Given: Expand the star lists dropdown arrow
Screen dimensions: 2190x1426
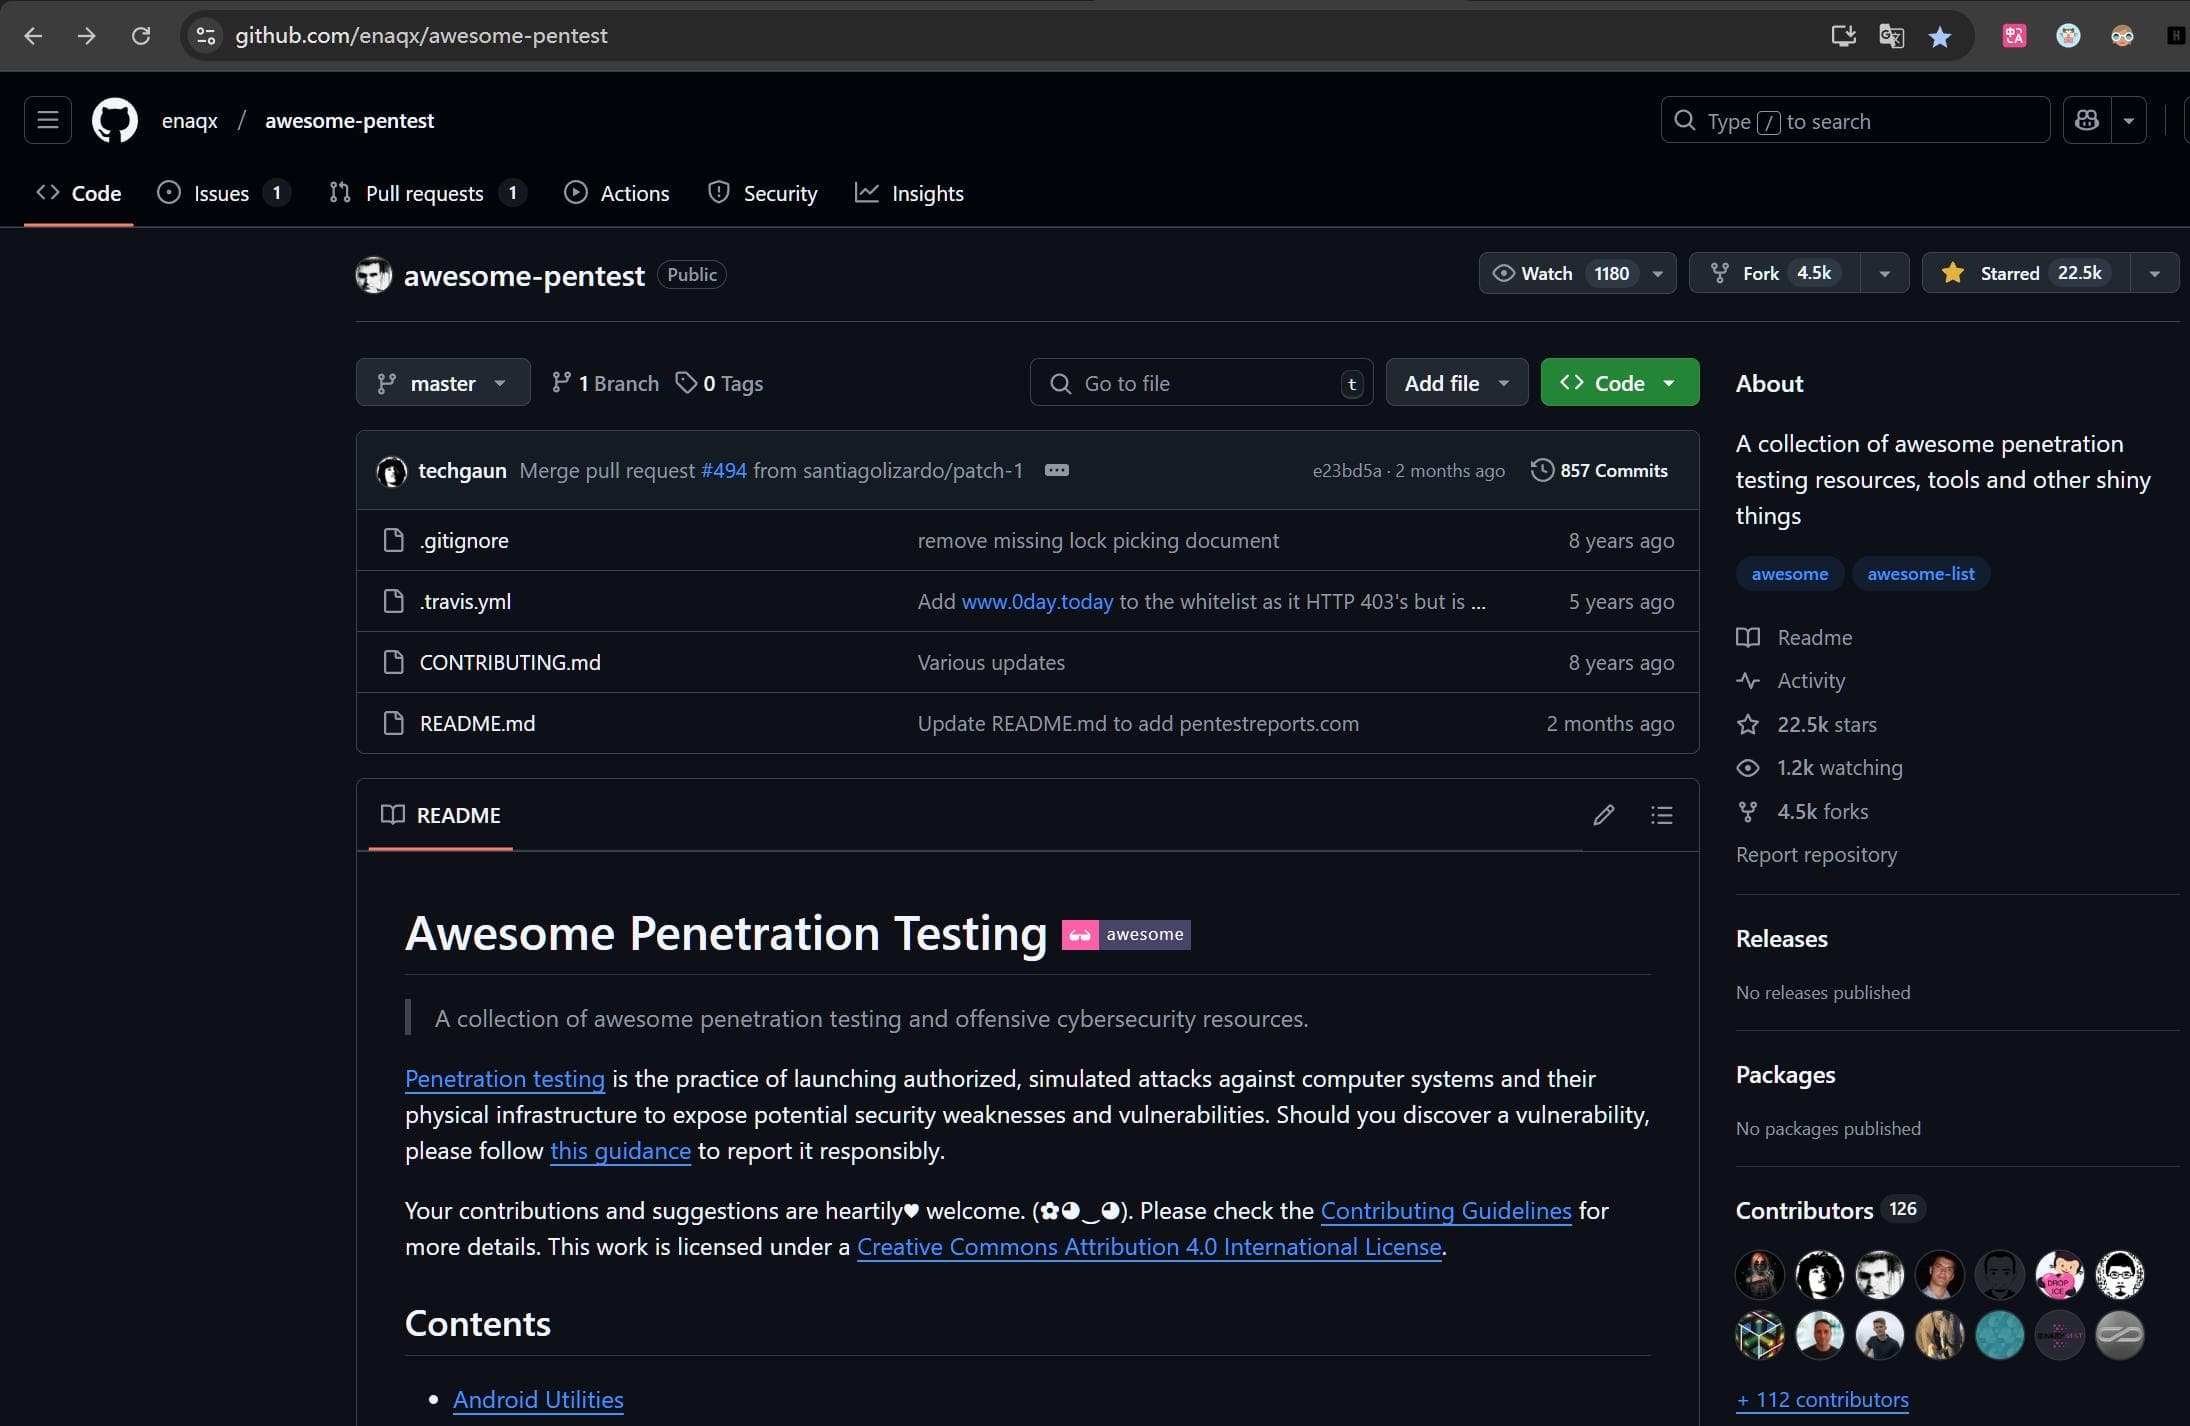Looking at the screenshot, I should click(2155, 273).
